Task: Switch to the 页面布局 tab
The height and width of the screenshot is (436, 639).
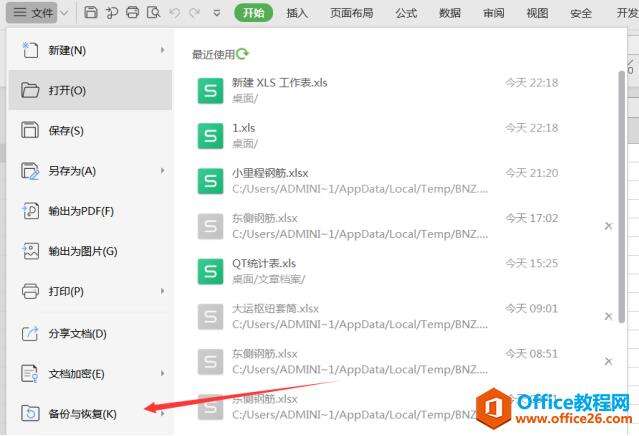Action: pos(351,13)
